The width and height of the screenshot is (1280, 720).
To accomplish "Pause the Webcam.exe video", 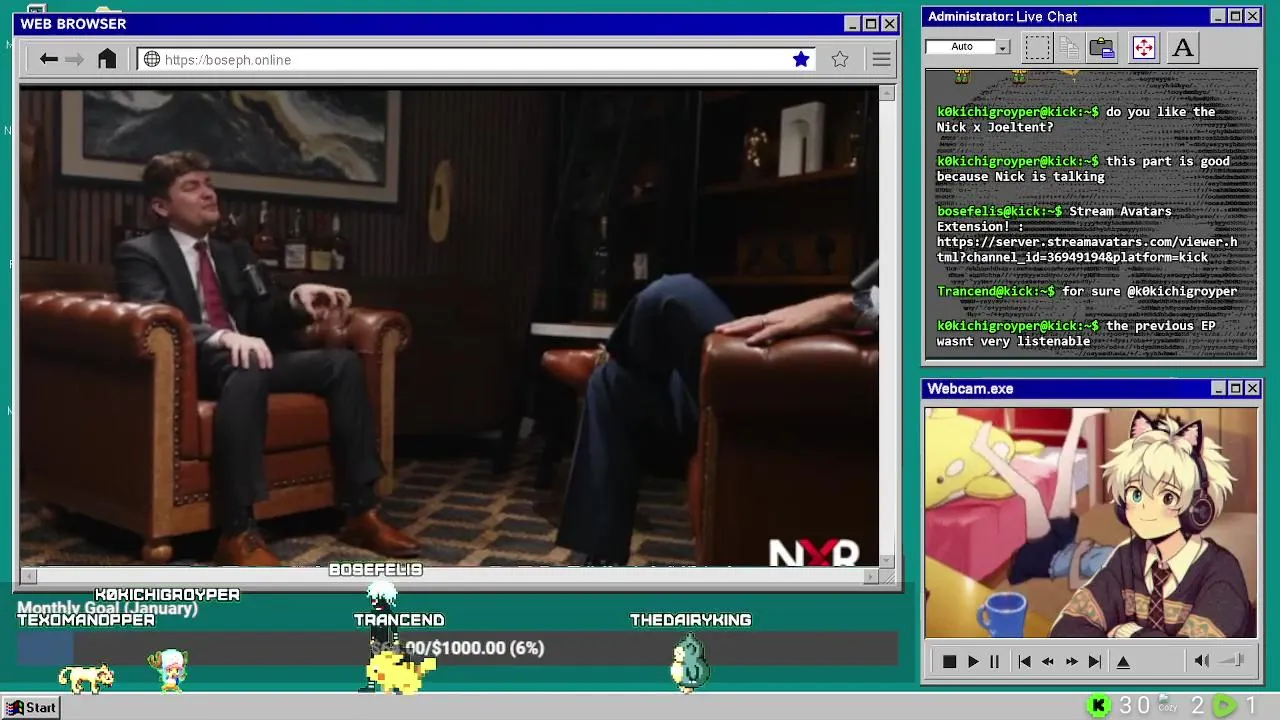I will (994, 661).
